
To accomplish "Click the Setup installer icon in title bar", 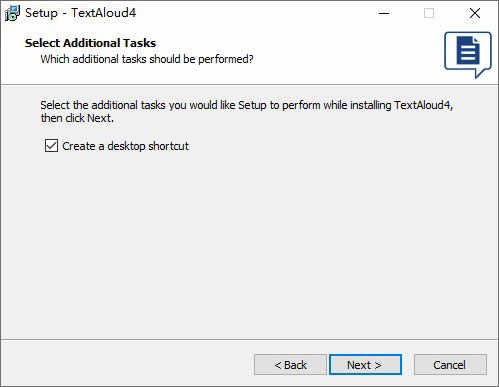I will click(12, 13).
